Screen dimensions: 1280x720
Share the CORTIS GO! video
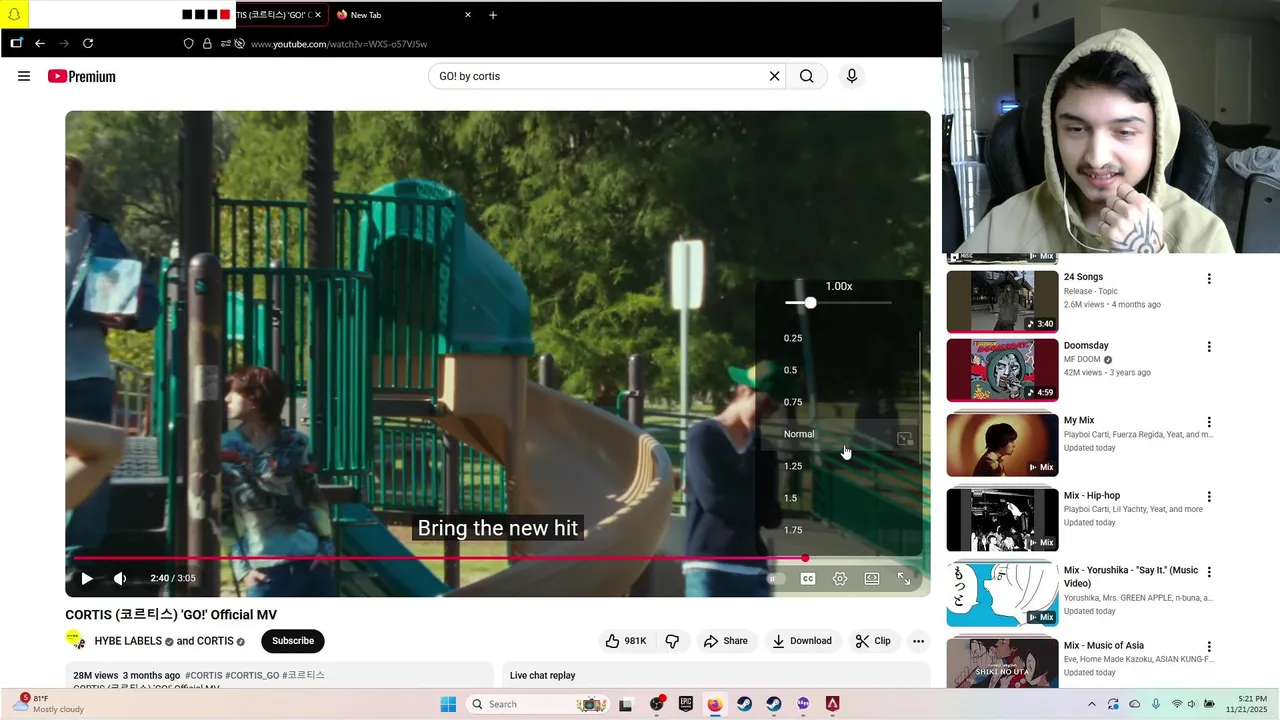pos(725,641)
